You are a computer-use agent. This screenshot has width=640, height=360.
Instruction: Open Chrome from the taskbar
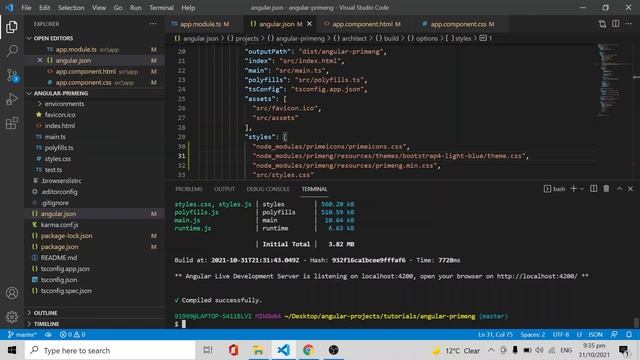coord(309,350)
